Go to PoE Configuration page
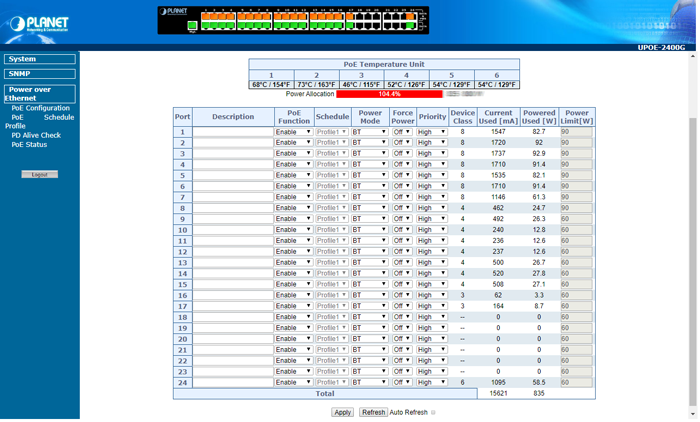The image size is (700, 422). pos(41,108)
